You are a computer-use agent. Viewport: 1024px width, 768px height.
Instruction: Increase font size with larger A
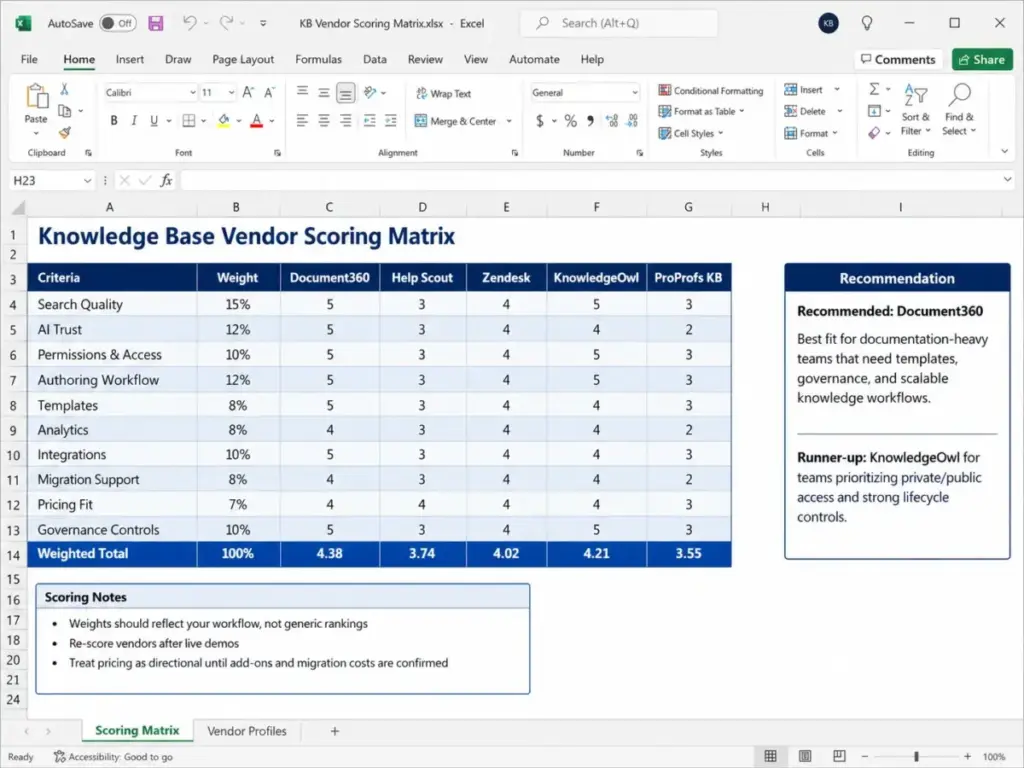[248, 93]
